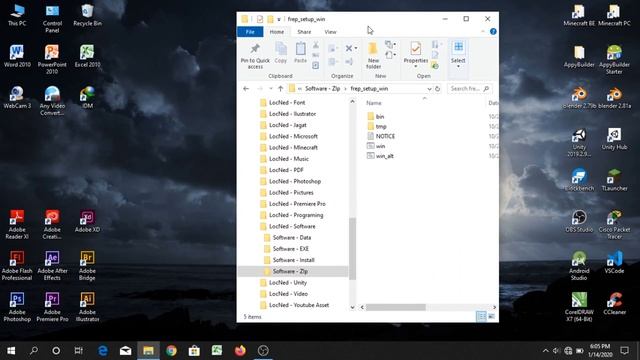The width and height of the screenshot is (640, 360).
Task: Open the Delete options dropdown arrow
Action: (356, 48)
